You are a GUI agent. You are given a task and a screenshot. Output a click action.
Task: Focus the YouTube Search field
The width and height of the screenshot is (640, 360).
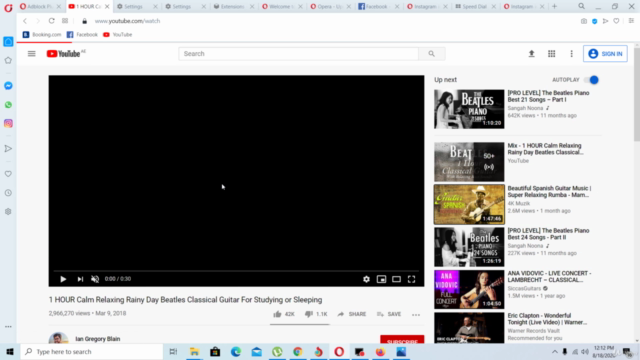[299, 53]
